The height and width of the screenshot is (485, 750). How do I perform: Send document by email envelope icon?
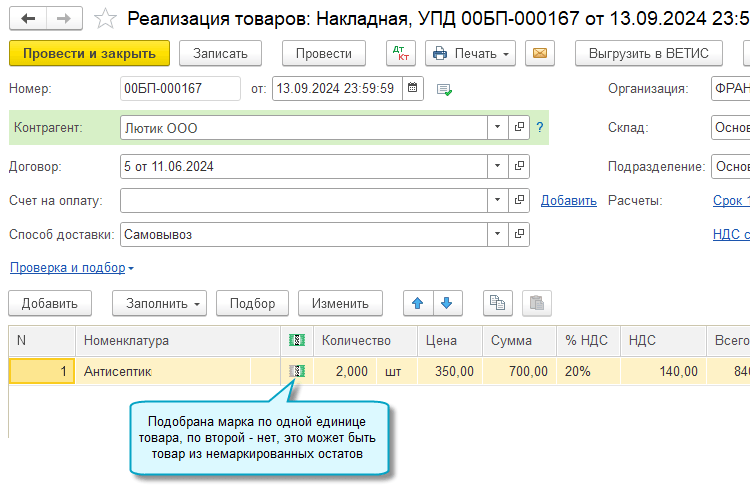click(540, 53)
